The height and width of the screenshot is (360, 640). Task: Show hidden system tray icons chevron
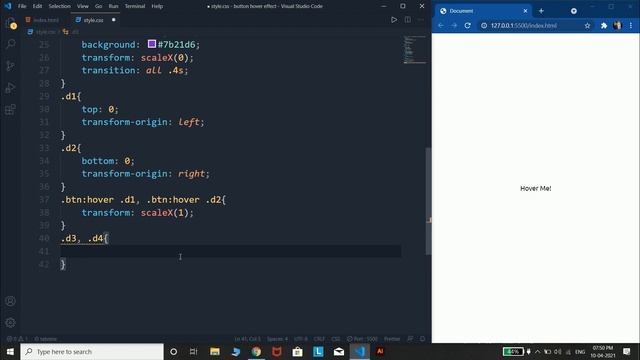[x=538, y=351]
